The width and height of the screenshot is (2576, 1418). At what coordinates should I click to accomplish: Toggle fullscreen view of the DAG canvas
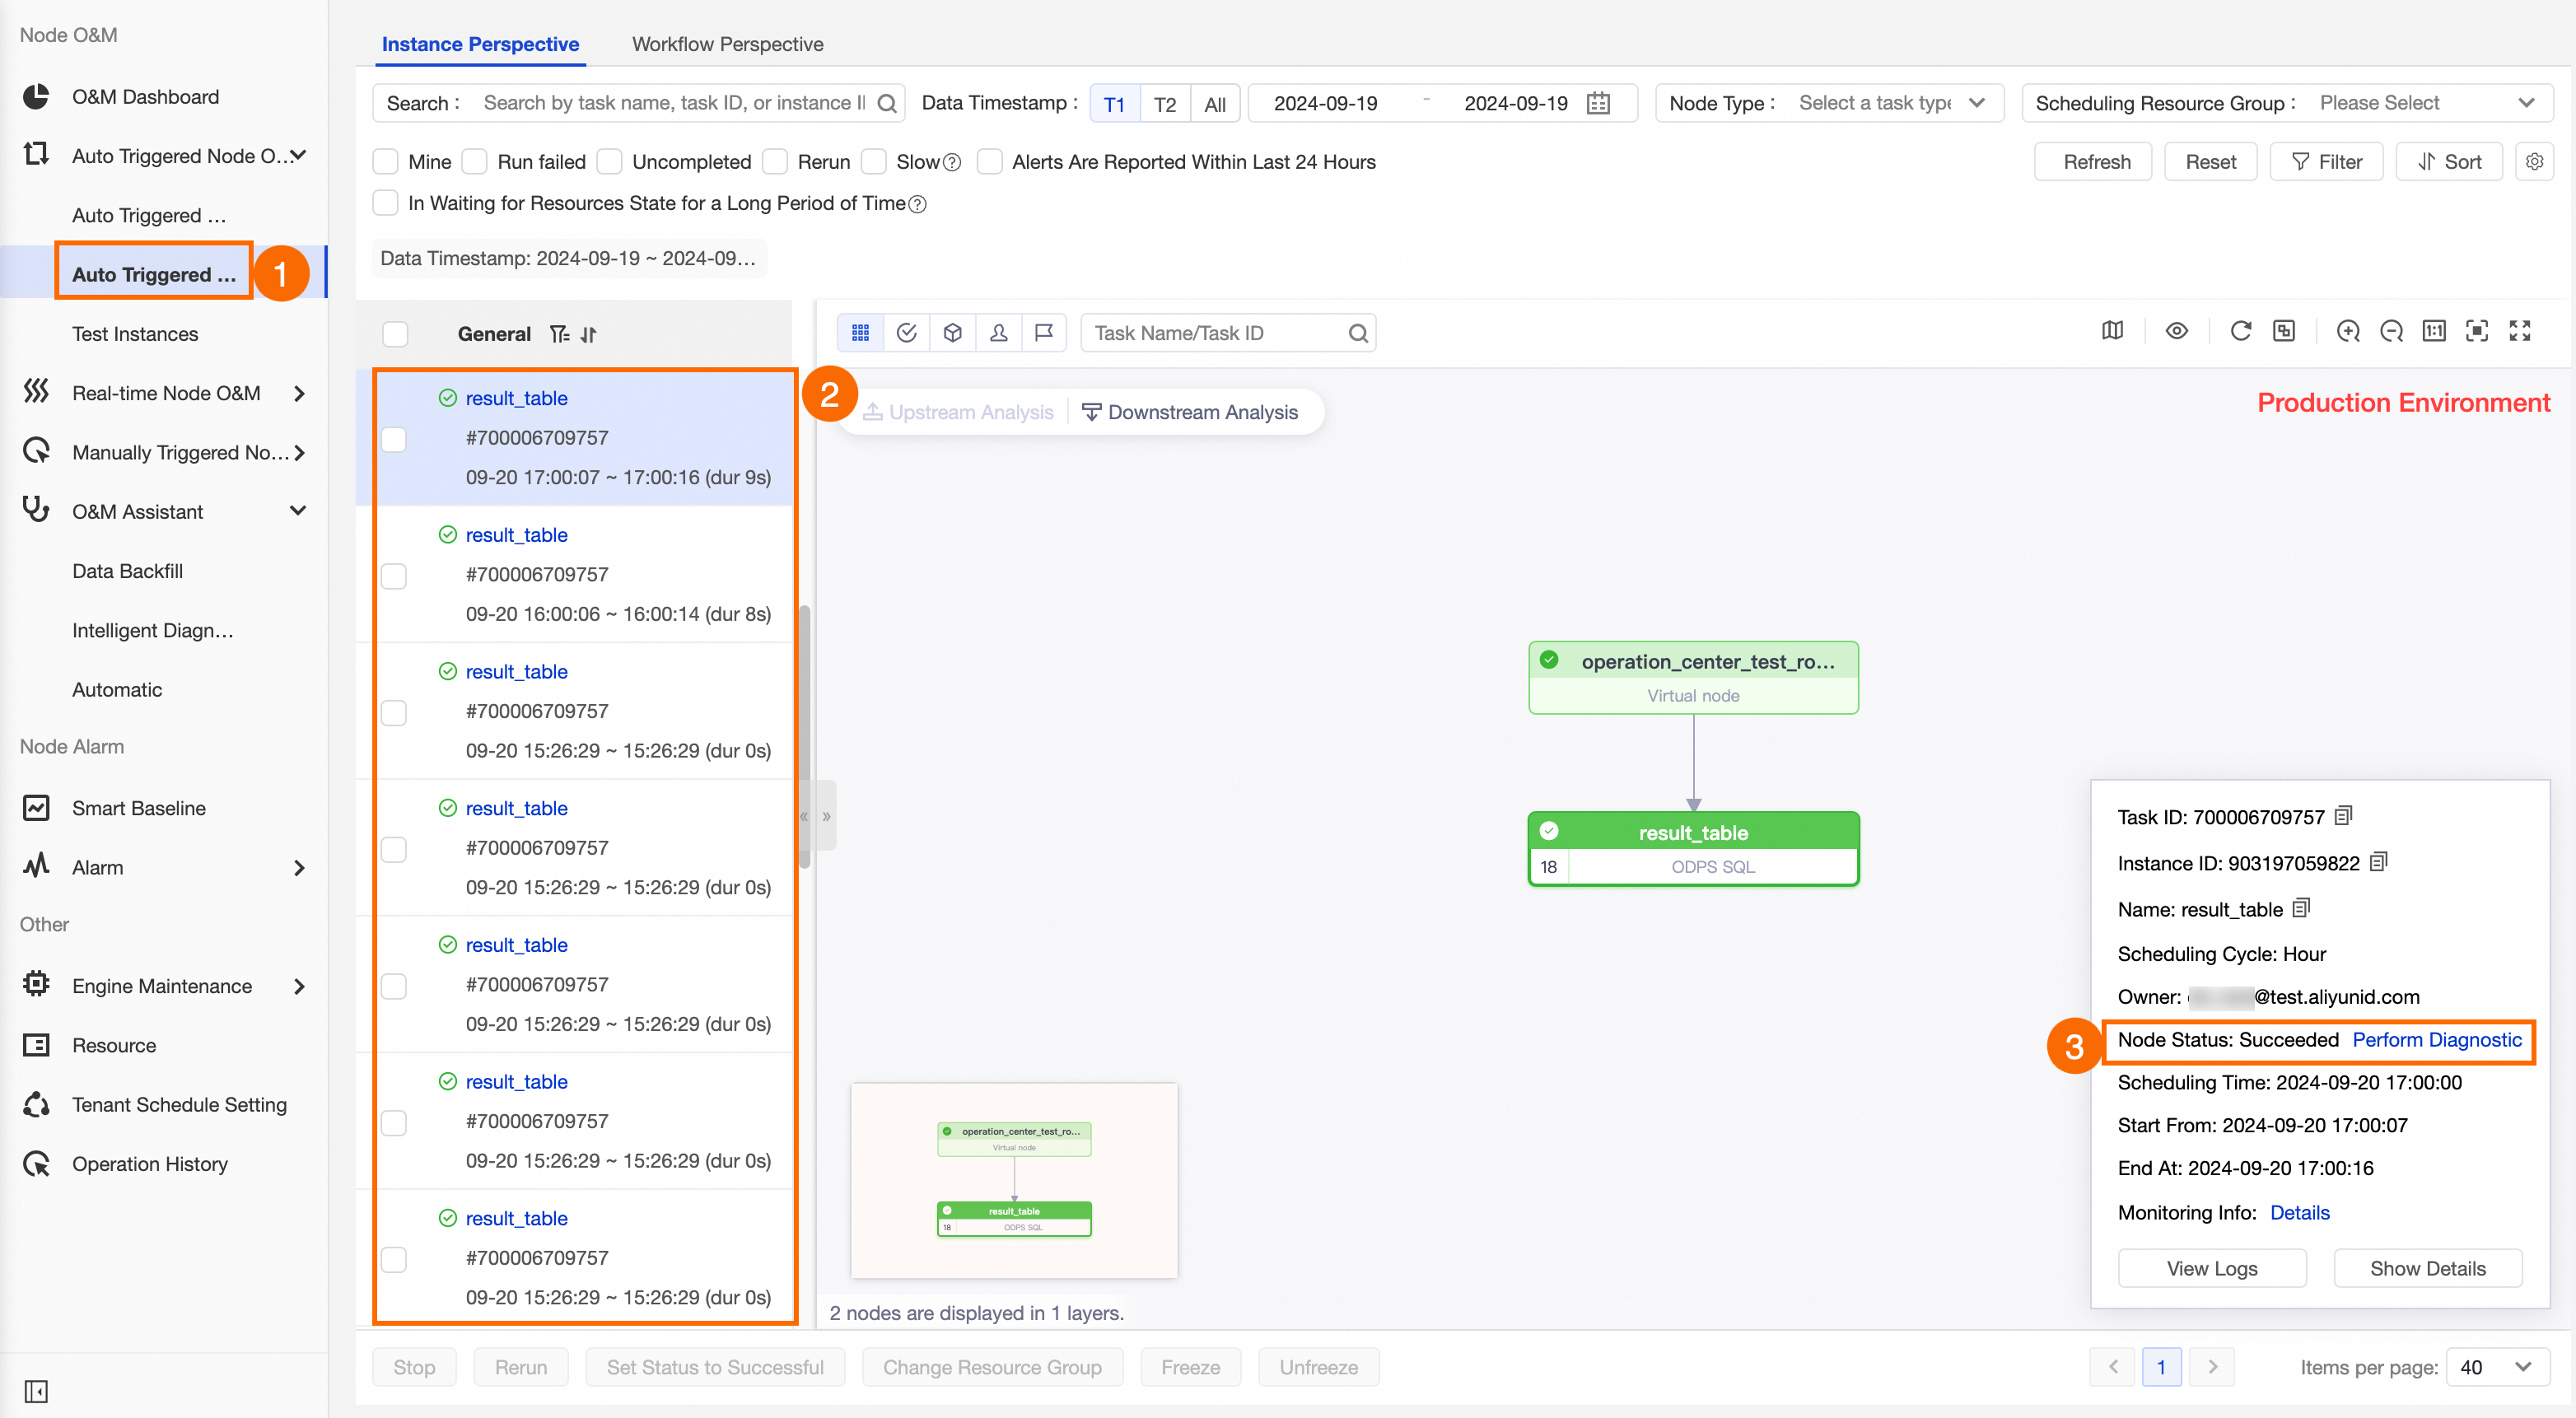[x=2519, y=332]
